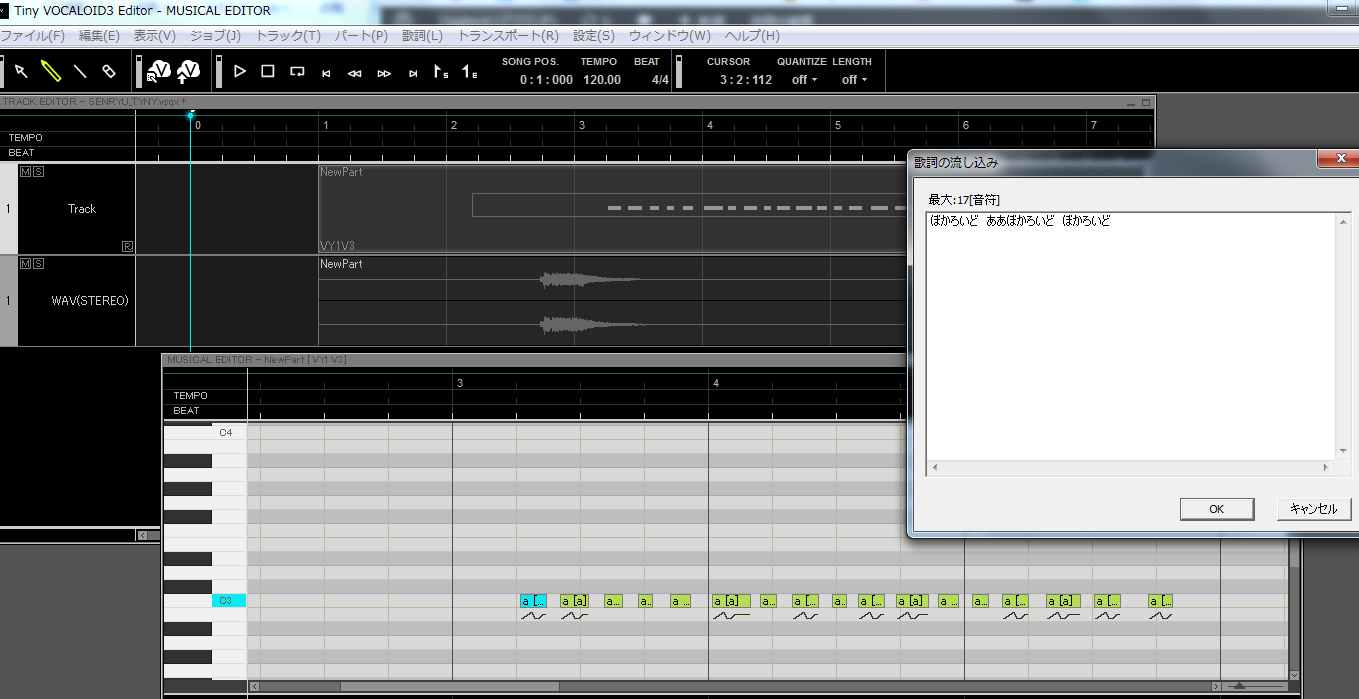
Task: Click the fast forward button
Action: [x=384, y=73]
